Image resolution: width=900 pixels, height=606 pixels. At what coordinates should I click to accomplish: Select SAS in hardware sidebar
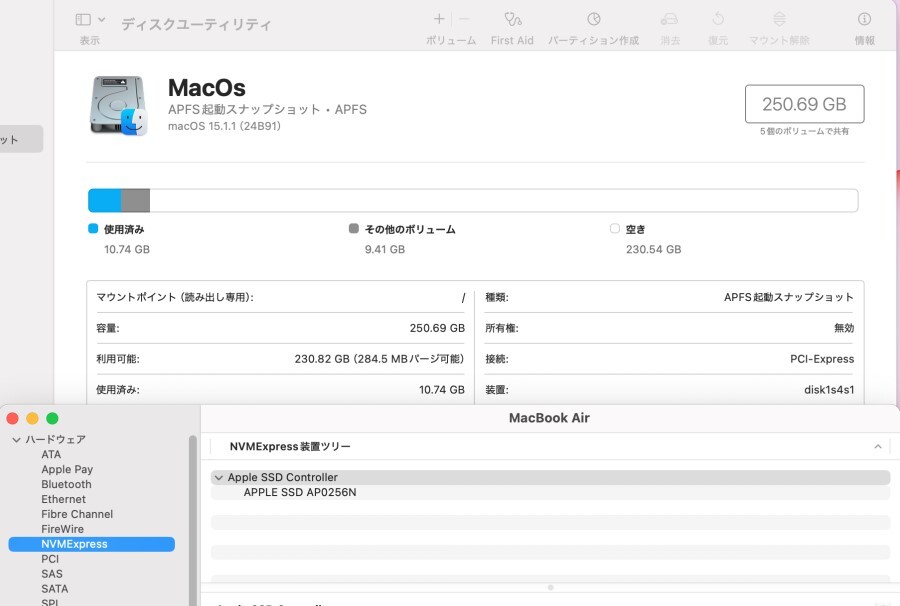coord(52,573)
